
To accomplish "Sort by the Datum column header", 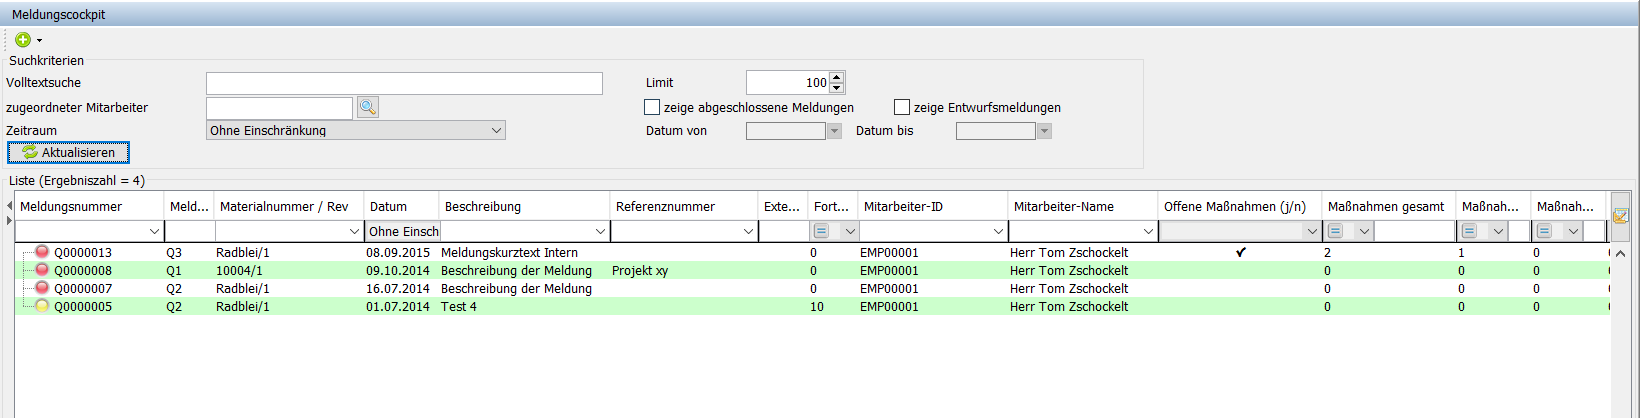I will (389, 206).
